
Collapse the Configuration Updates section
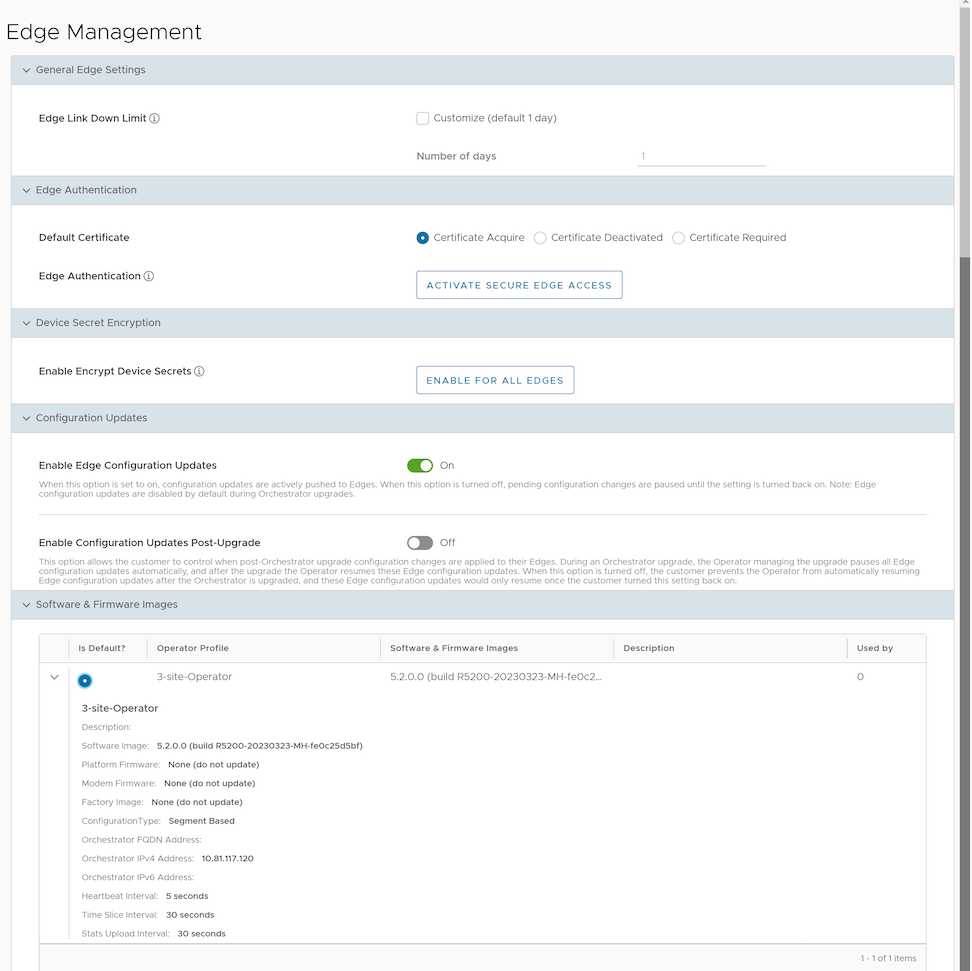pos(26,418)
